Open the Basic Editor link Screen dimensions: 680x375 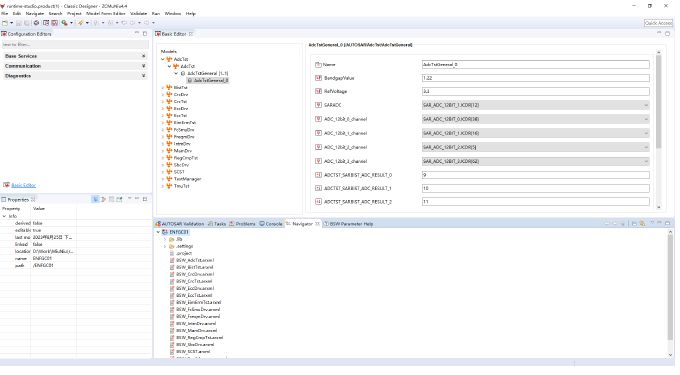[x=23, y=185]
